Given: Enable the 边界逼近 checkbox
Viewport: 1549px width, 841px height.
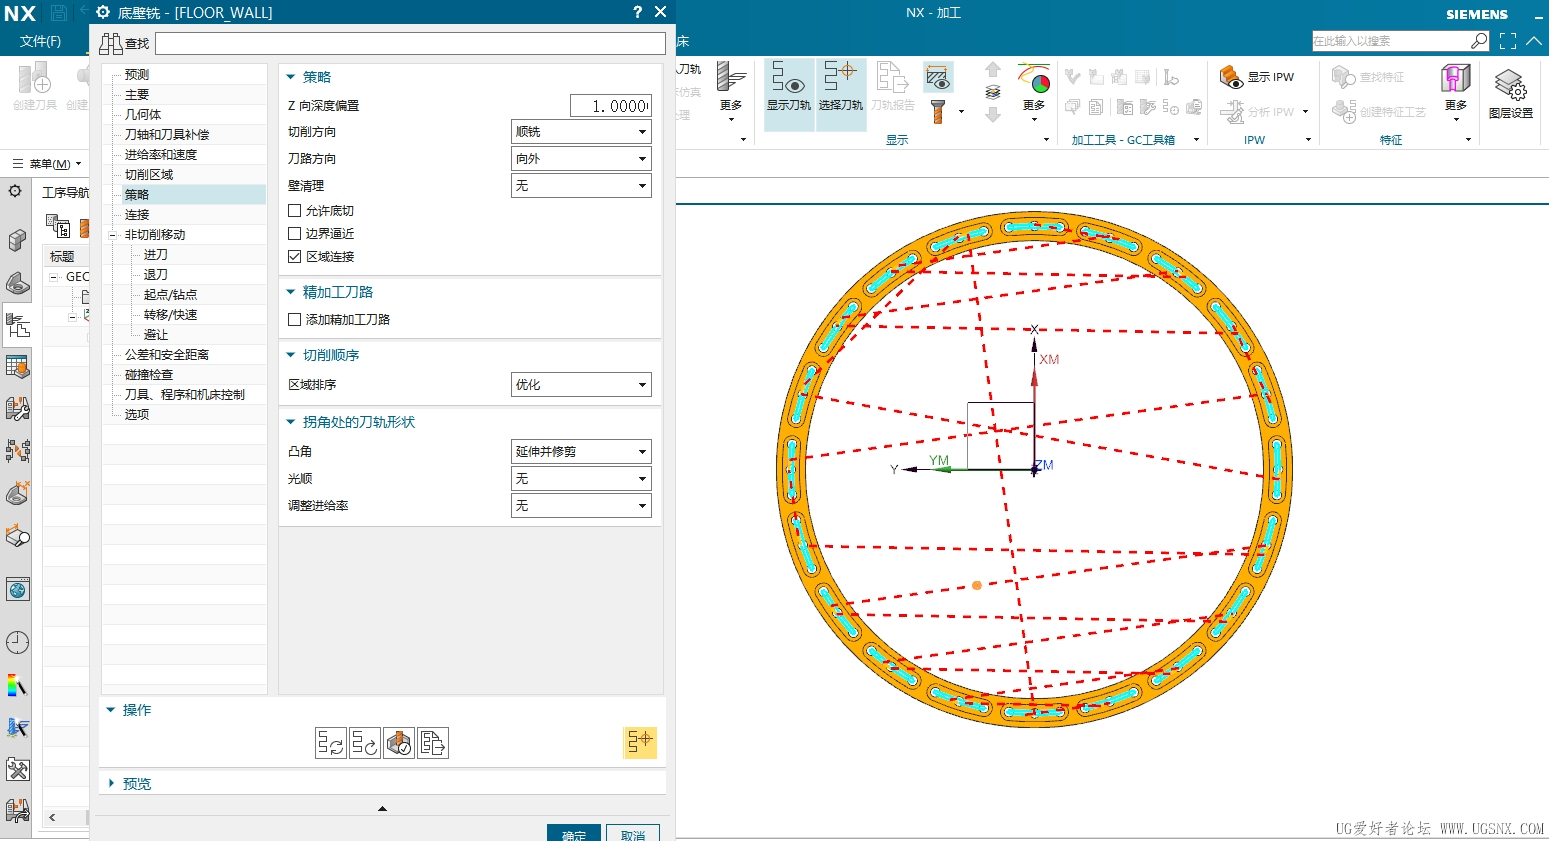Looking at the screenshot, I should (x=295, y=234).
